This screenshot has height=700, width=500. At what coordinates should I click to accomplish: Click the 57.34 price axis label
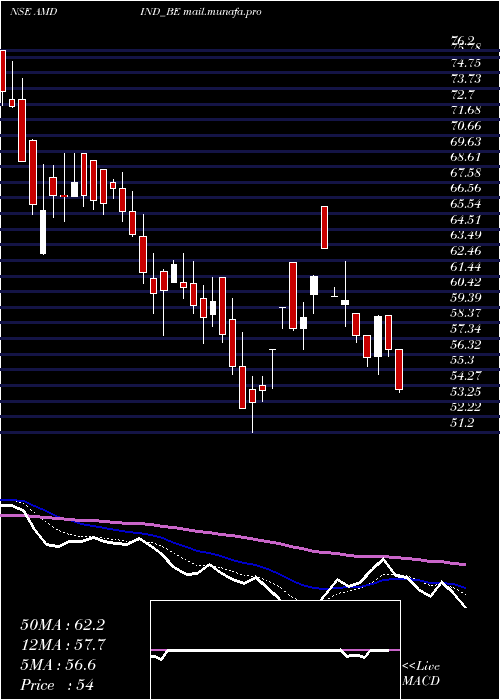click(466, 329)
